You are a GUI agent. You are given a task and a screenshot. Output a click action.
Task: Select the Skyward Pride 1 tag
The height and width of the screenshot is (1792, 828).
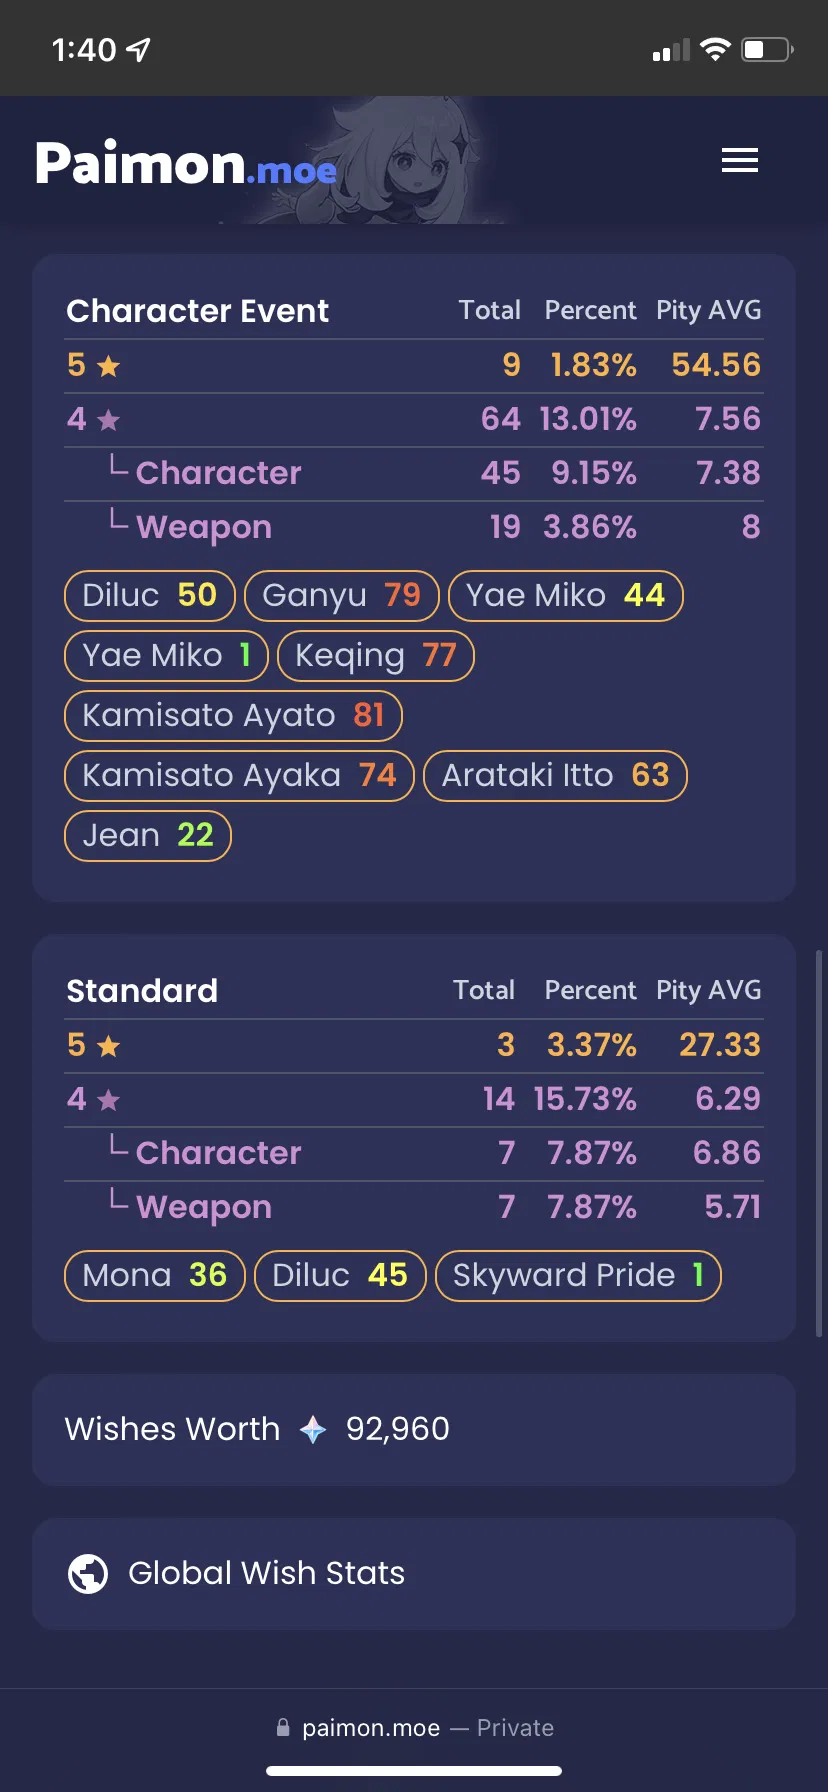(578, 1276)
